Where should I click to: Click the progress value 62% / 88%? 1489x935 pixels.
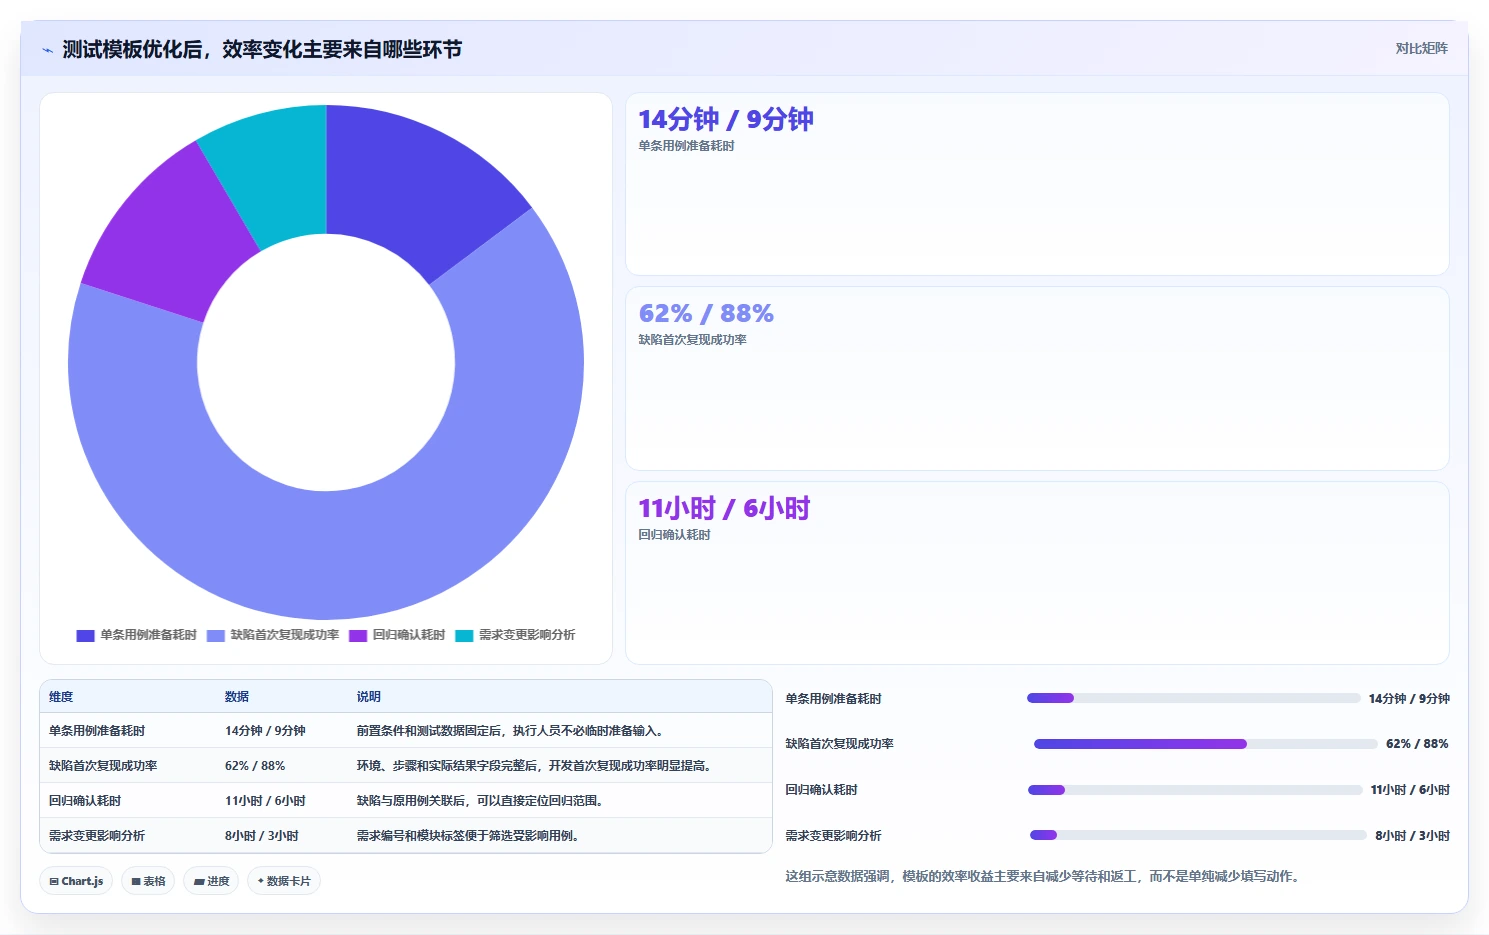tap(1417, 744)
